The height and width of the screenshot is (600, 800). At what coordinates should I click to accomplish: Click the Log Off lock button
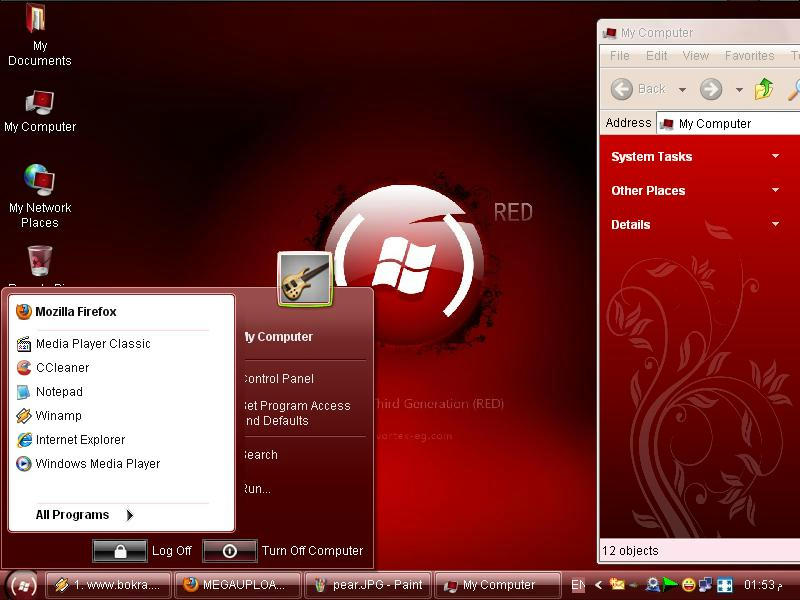click(120, 551)
